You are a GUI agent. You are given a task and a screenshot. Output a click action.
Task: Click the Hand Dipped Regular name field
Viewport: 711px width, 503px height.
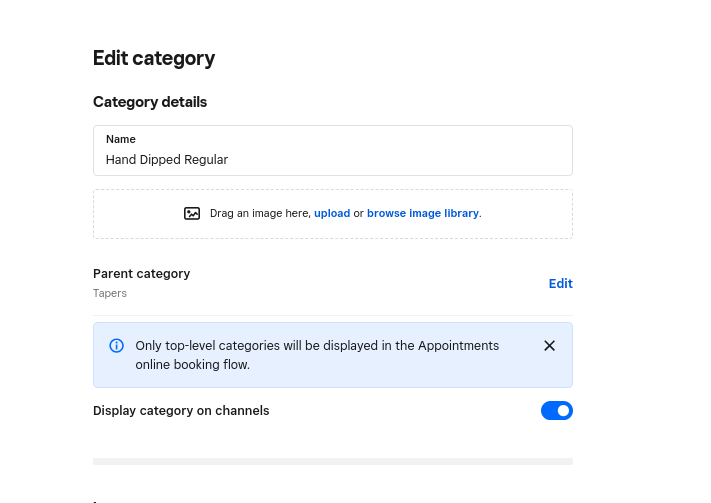(x=332, y=159)
